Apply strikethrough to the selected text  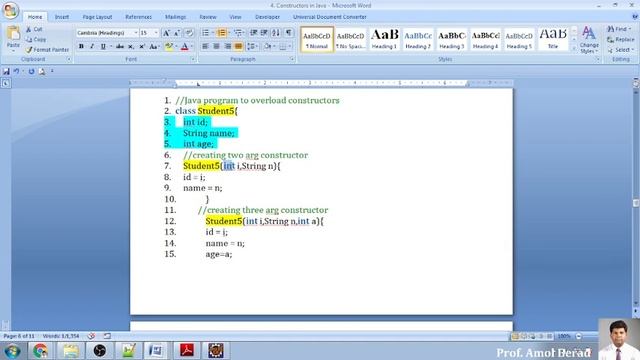click(120, 47)
